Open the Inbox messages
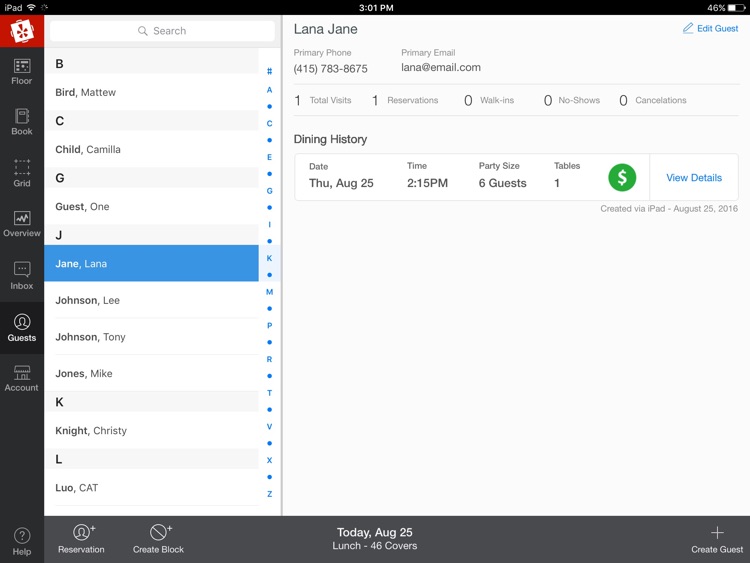The image size is (750, 563). click(22, 276)
